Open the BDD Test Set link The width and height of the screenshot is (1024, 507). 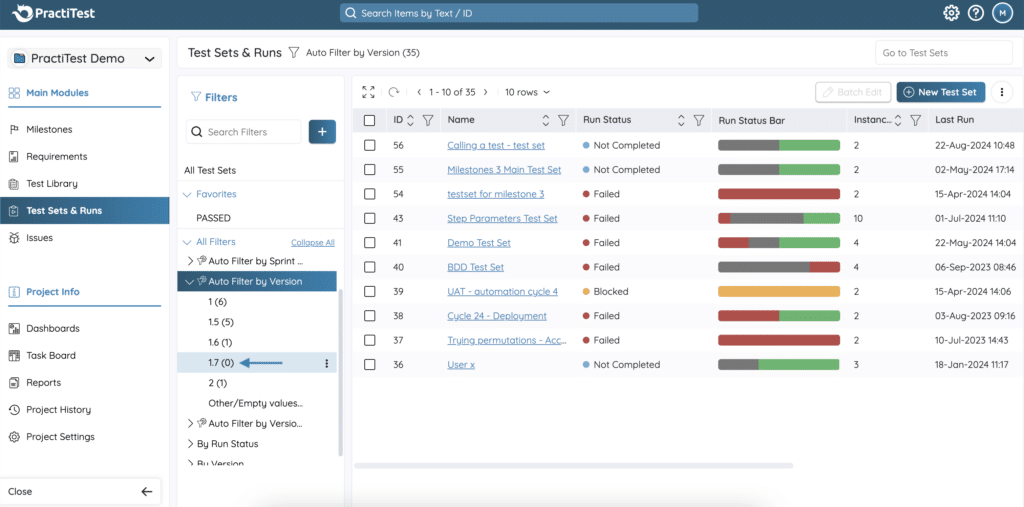[475, 267]
